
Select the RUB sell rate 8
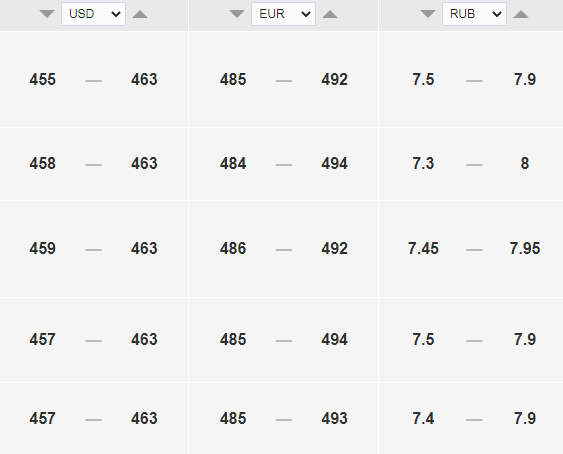tap(525, 163)
